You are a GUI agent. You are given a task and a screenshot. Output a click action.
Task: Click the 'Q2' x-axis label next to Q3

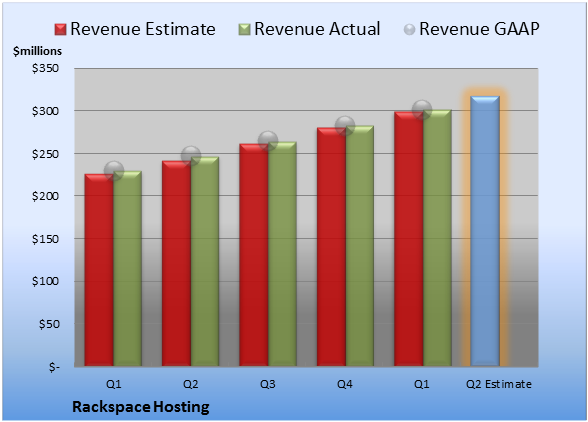point(190,384)
